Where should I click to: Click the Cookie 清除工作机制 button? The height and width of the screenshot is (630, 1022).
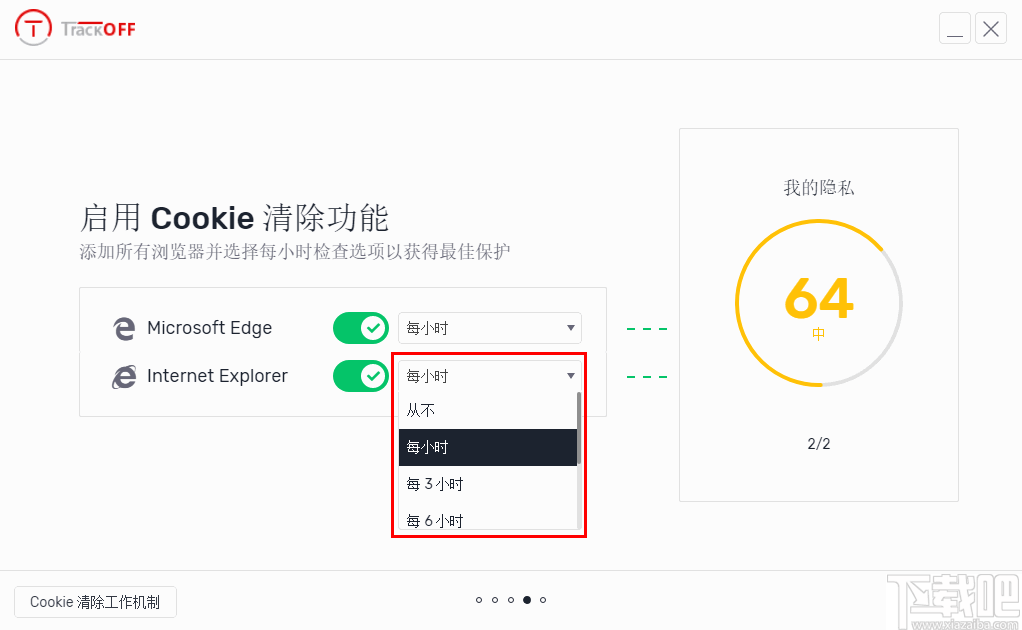click(x=94, y=601)
